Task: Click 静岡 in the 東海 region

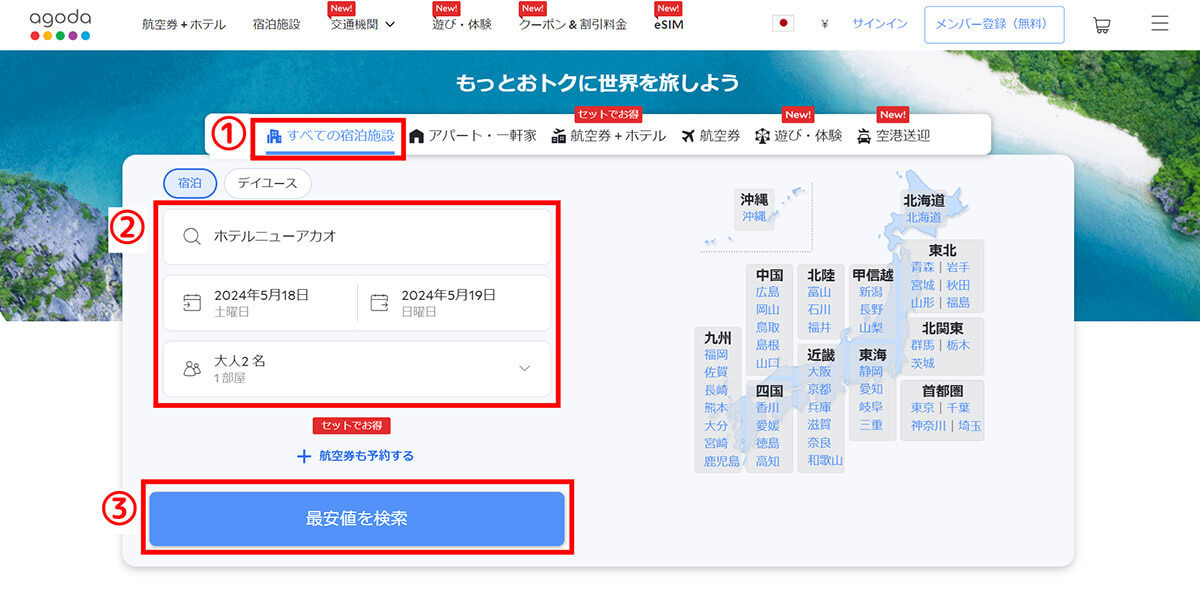Action: pyautogui.click(x=871, y=371)
